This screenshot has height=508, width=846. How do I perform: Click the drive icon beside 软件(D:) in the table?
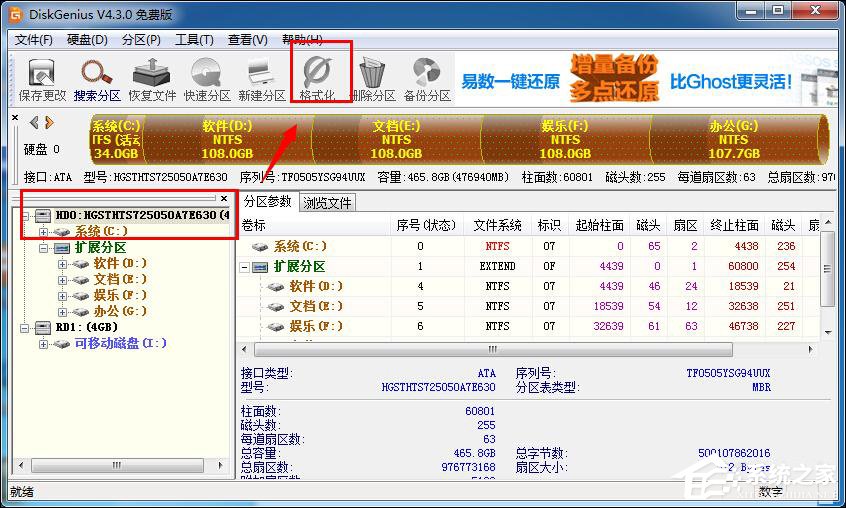(276, 286)
